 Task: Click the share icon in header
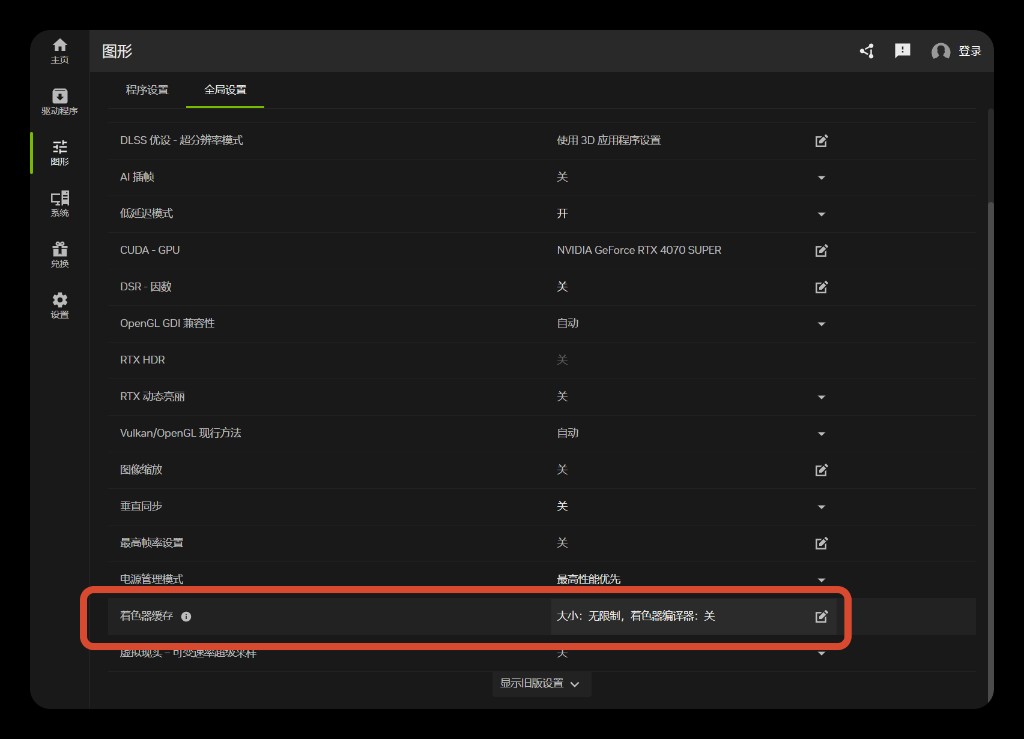point(867,51)
